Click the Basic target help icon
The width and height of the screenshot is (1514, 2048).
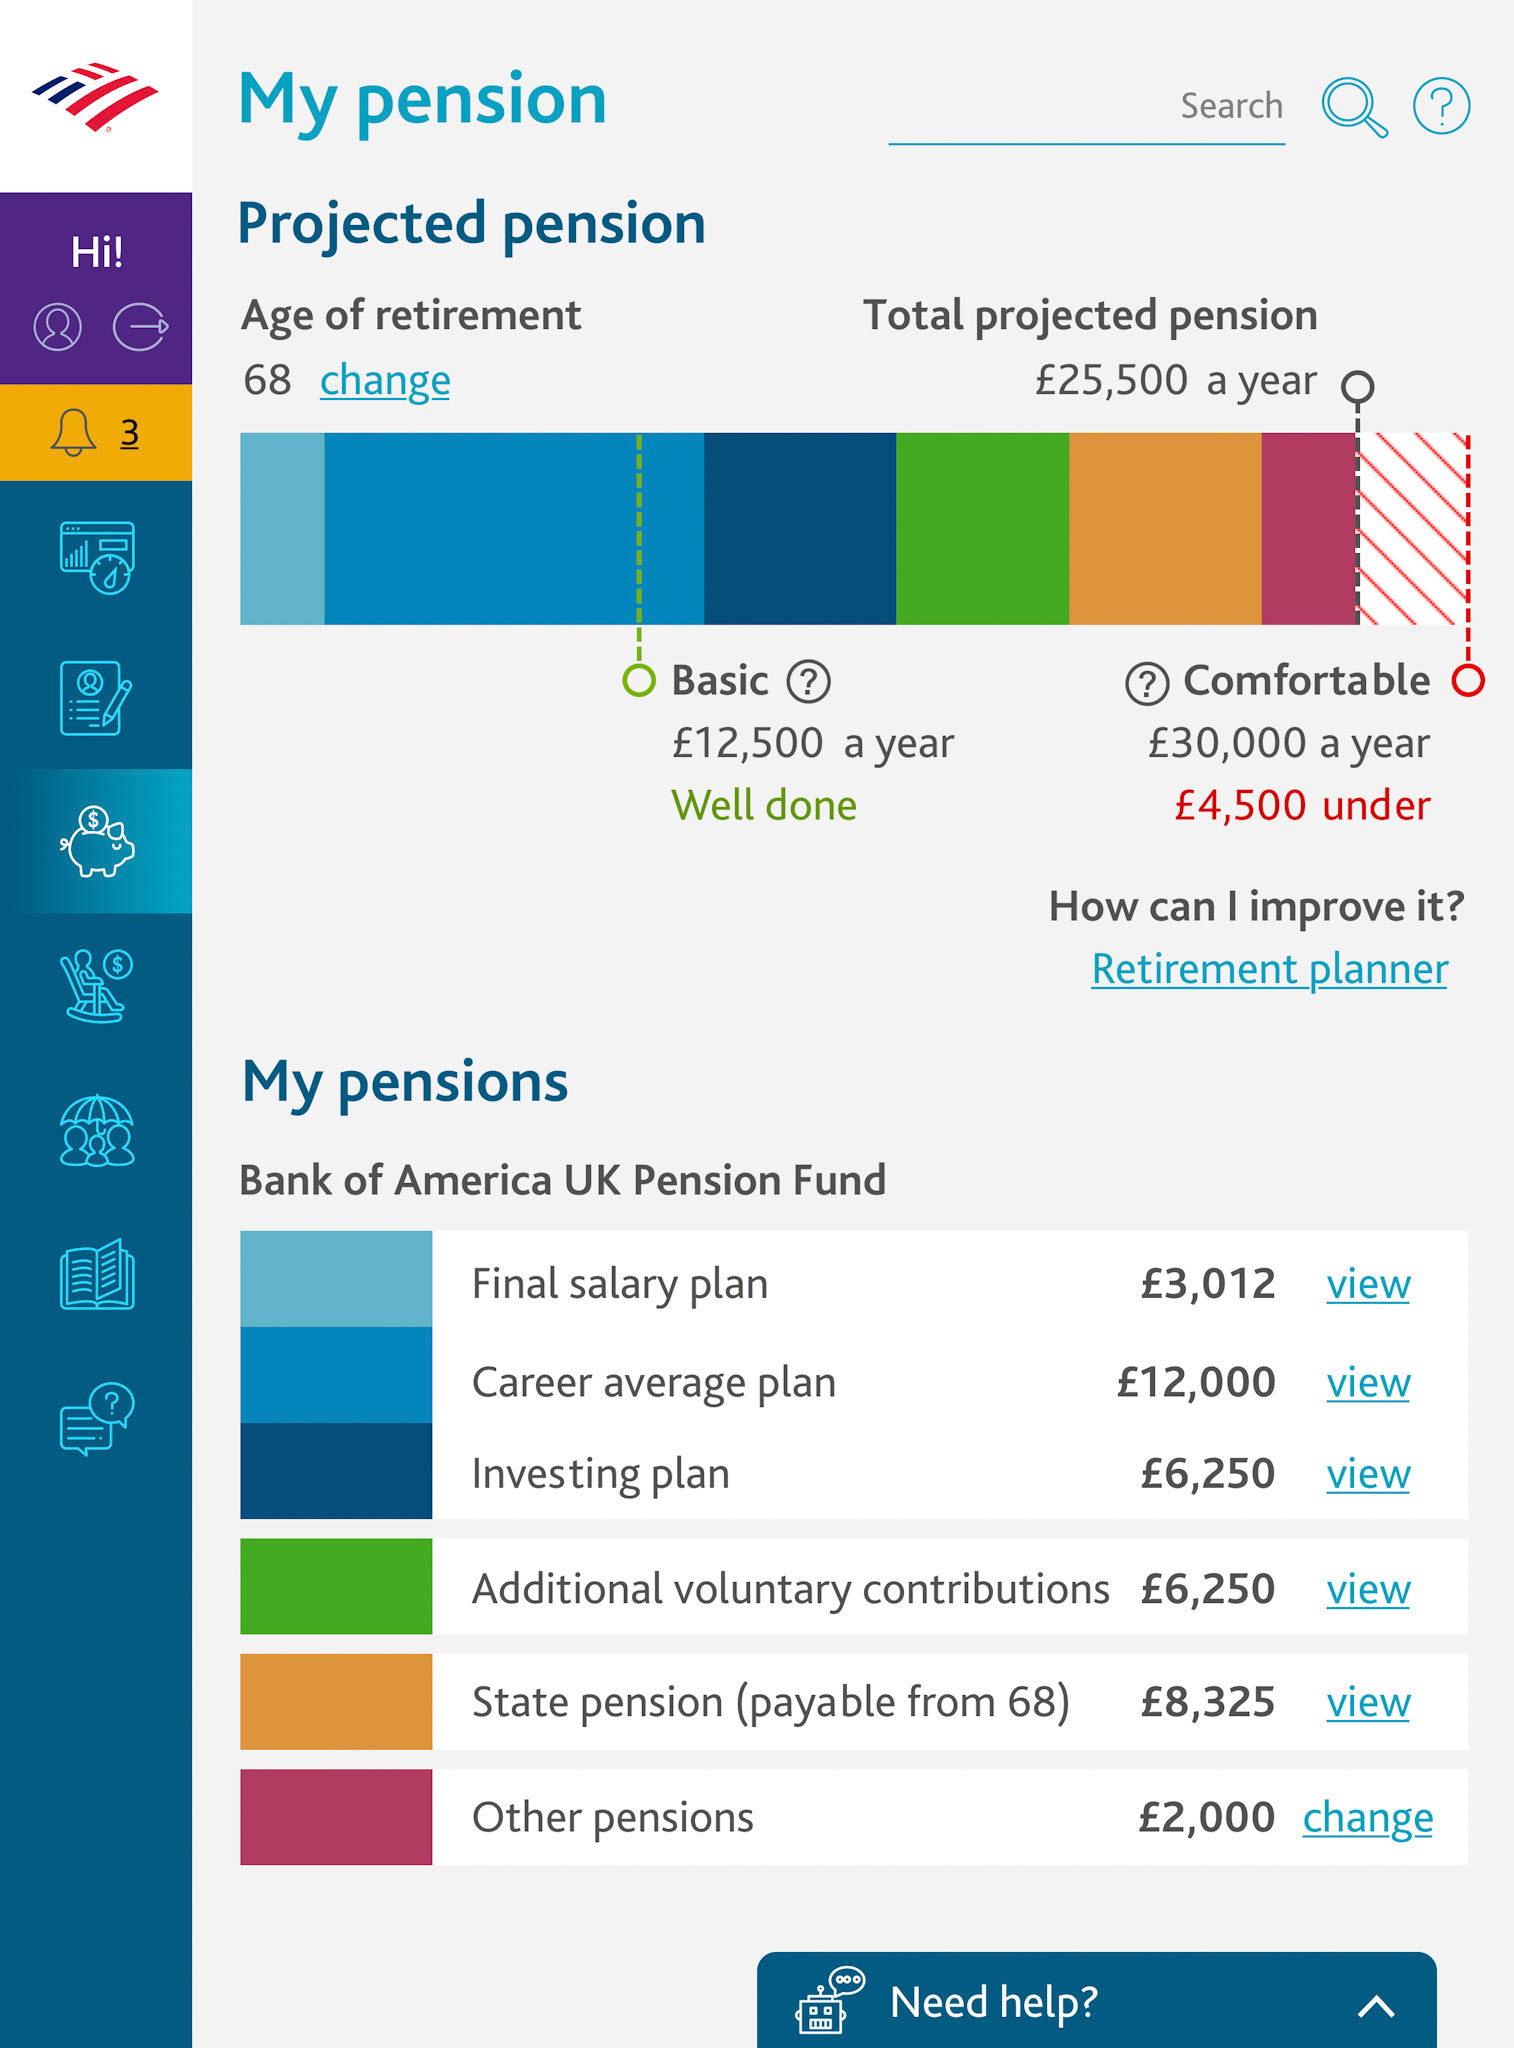[x=809, y=681]
